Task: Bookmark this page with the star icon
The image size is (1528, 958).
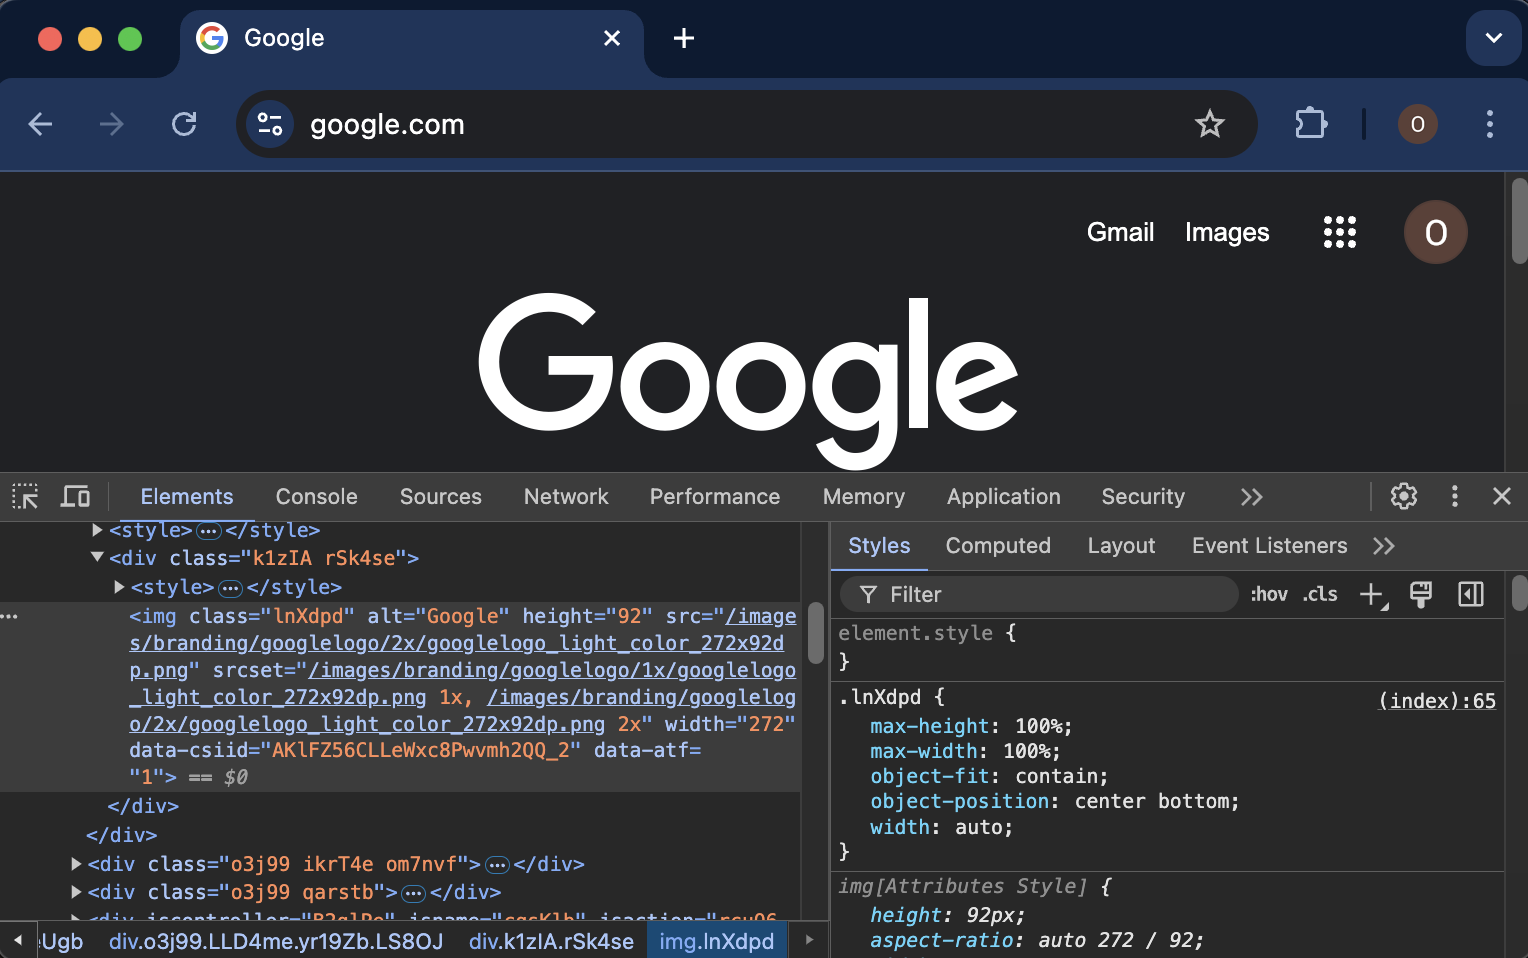Action: tap(1209, 124)
